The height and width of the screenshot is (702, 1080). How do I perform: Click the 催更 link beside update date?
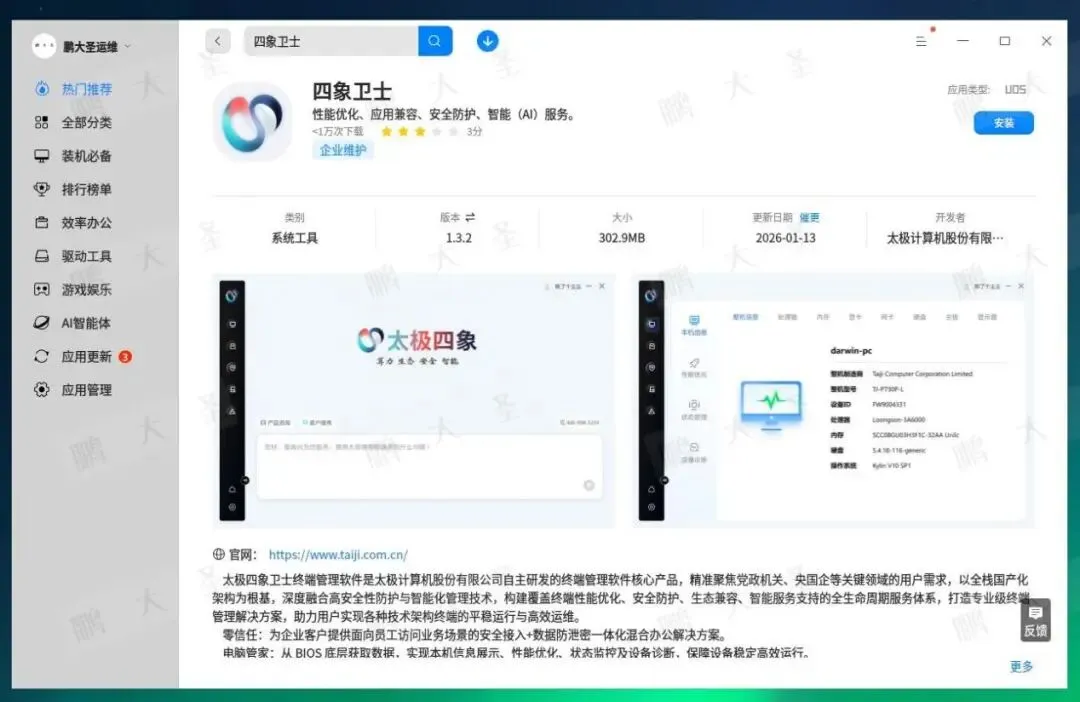(809, 218)
